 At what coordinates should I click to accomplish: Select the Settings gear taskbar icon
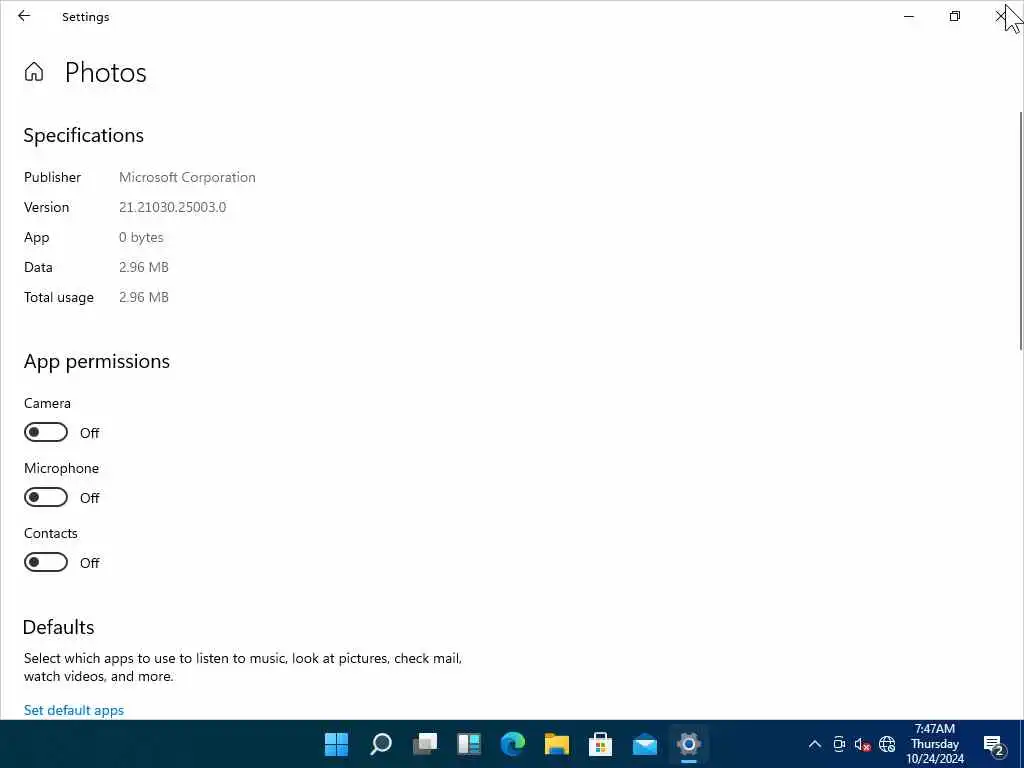[x=688, y=744]
